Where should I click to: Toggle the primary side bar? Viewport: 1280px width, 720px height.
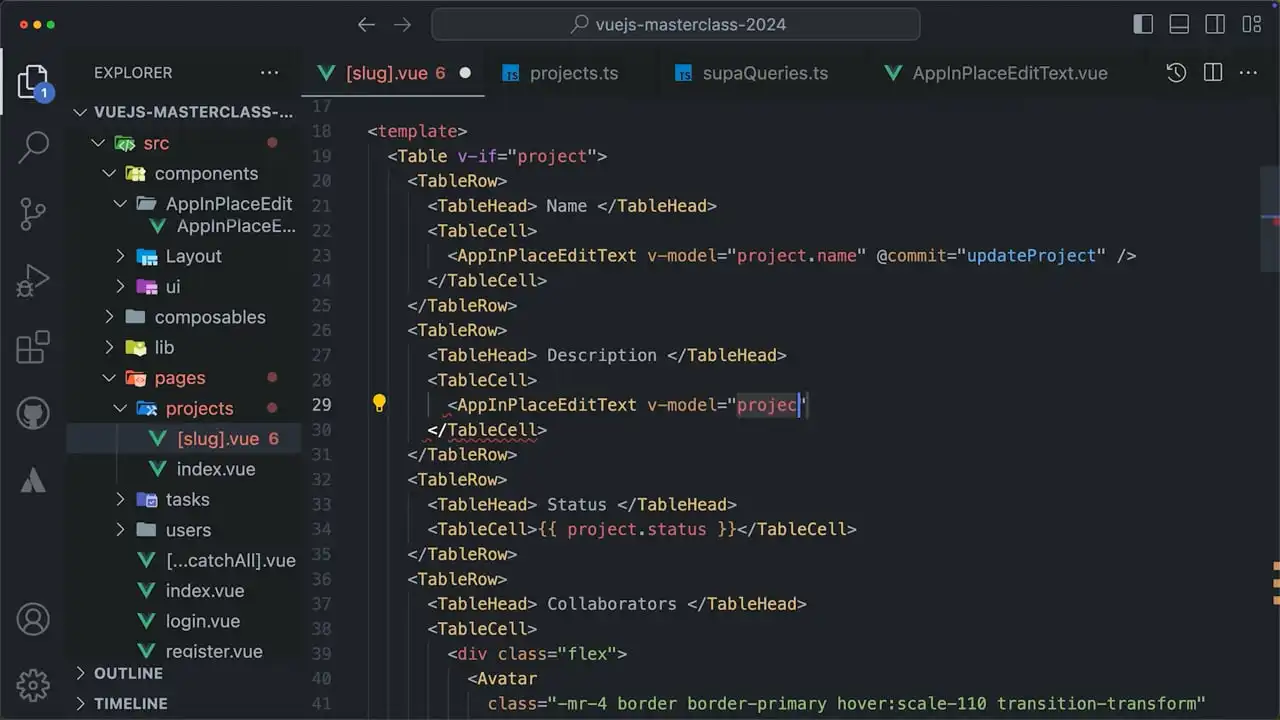point(1143,25)
